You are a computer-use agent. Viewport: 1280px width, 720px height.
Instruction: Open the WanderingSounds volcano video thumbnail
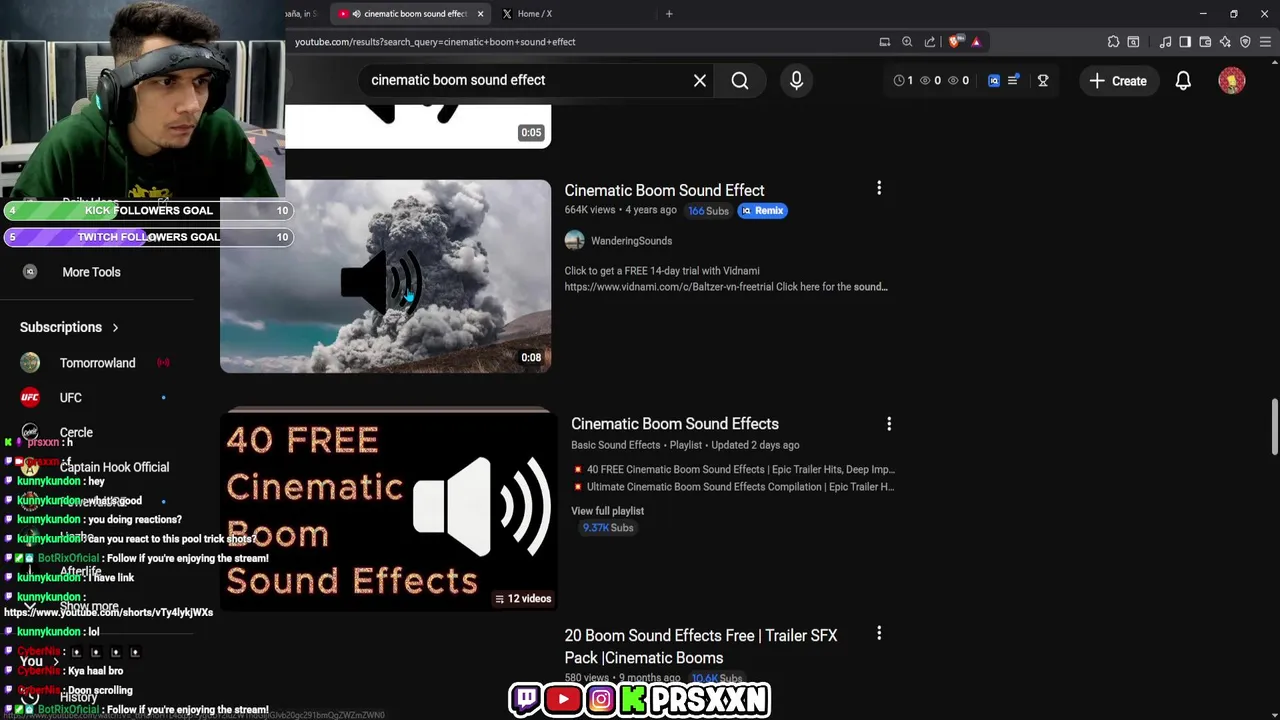click(x=385, y=277)
